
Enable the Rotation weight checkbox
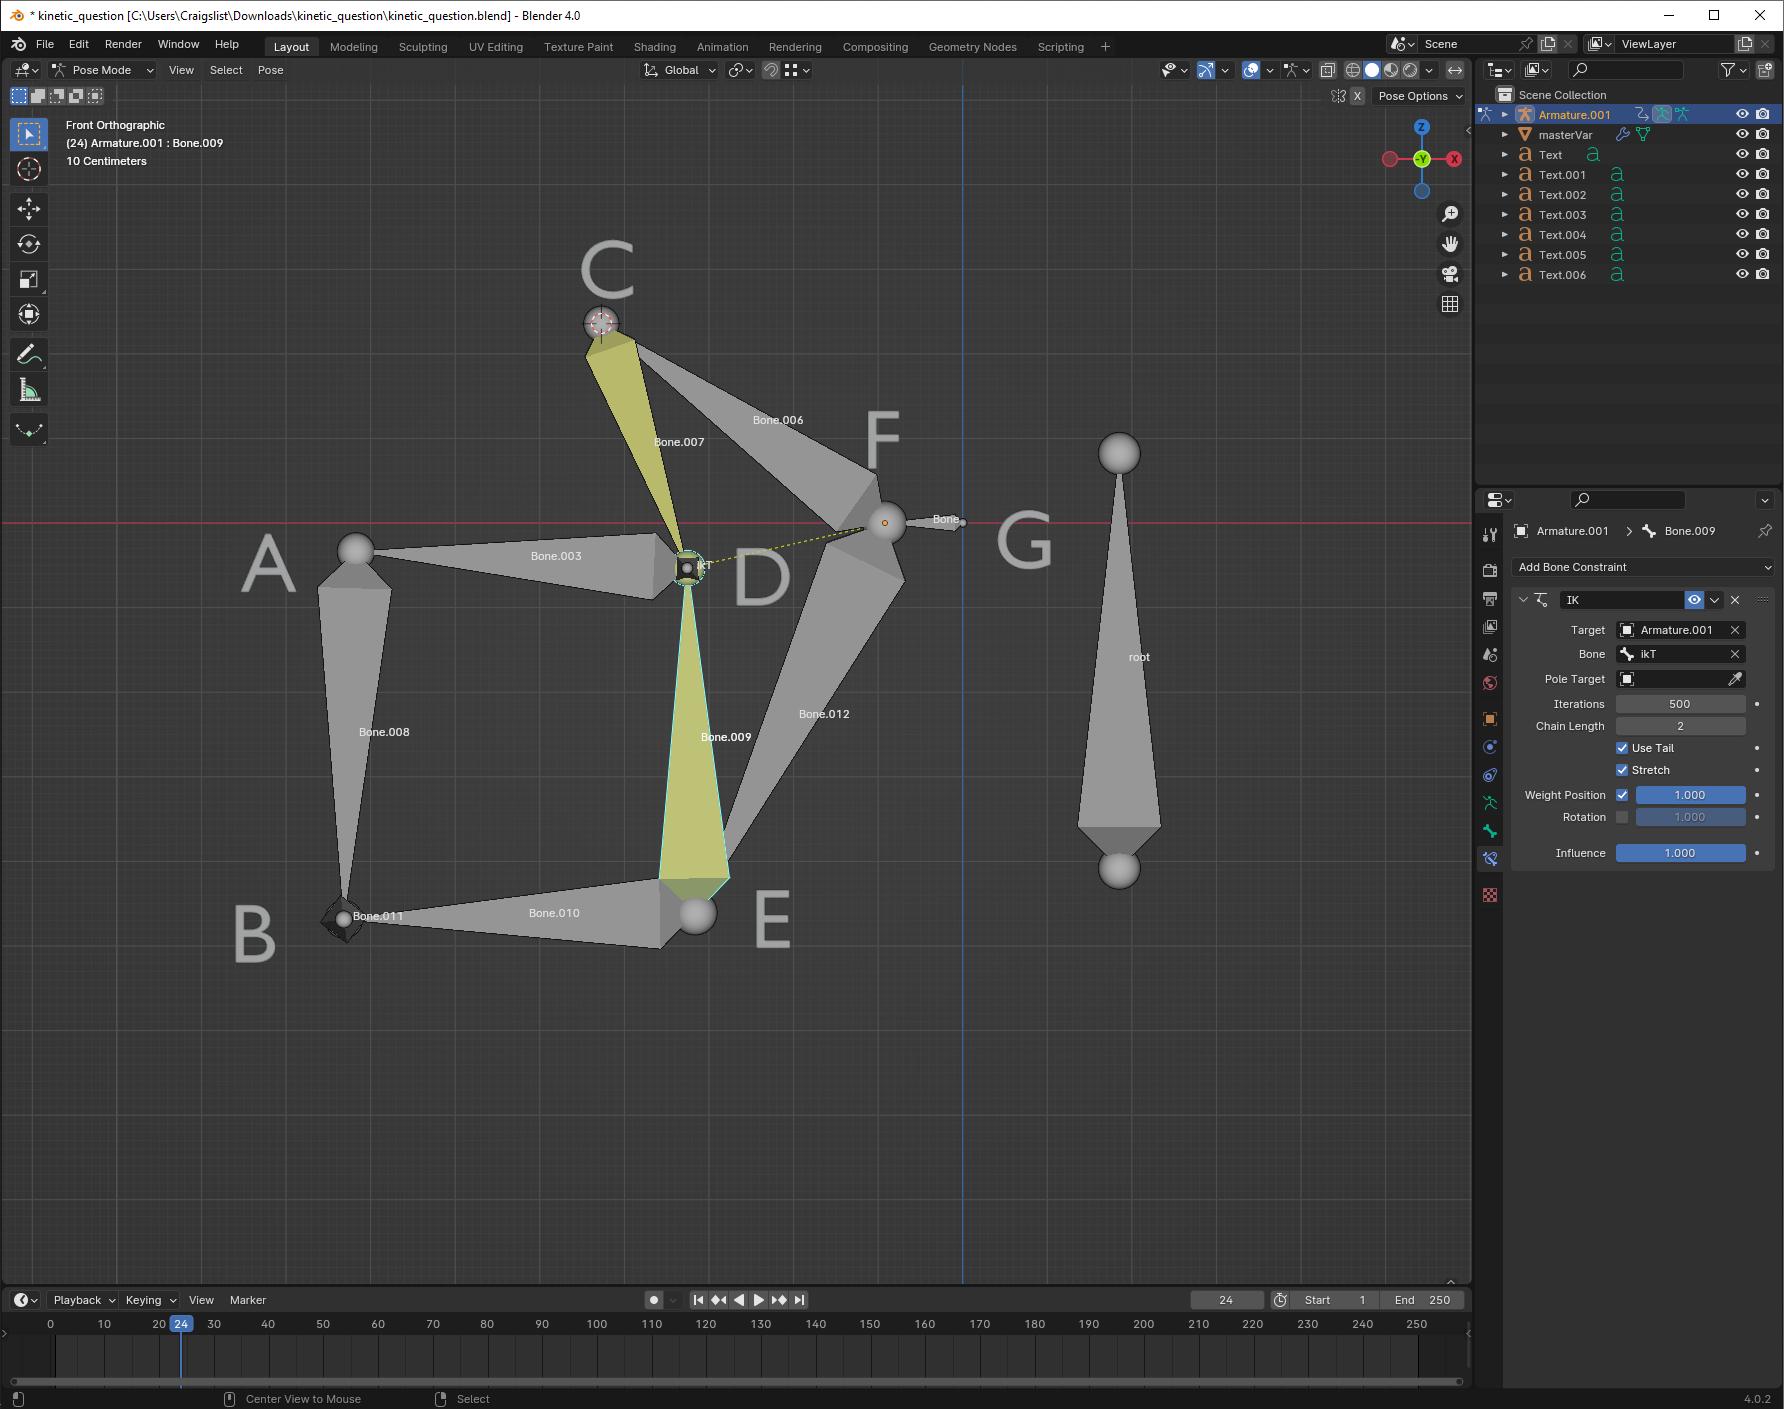[x=1622, y=817]
